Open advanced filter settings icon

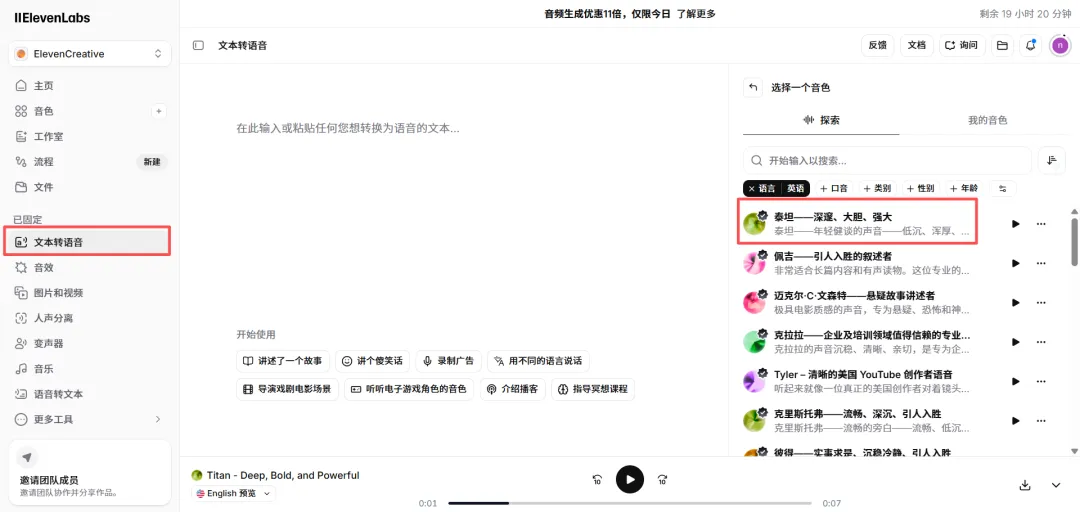click(1002, 188)
